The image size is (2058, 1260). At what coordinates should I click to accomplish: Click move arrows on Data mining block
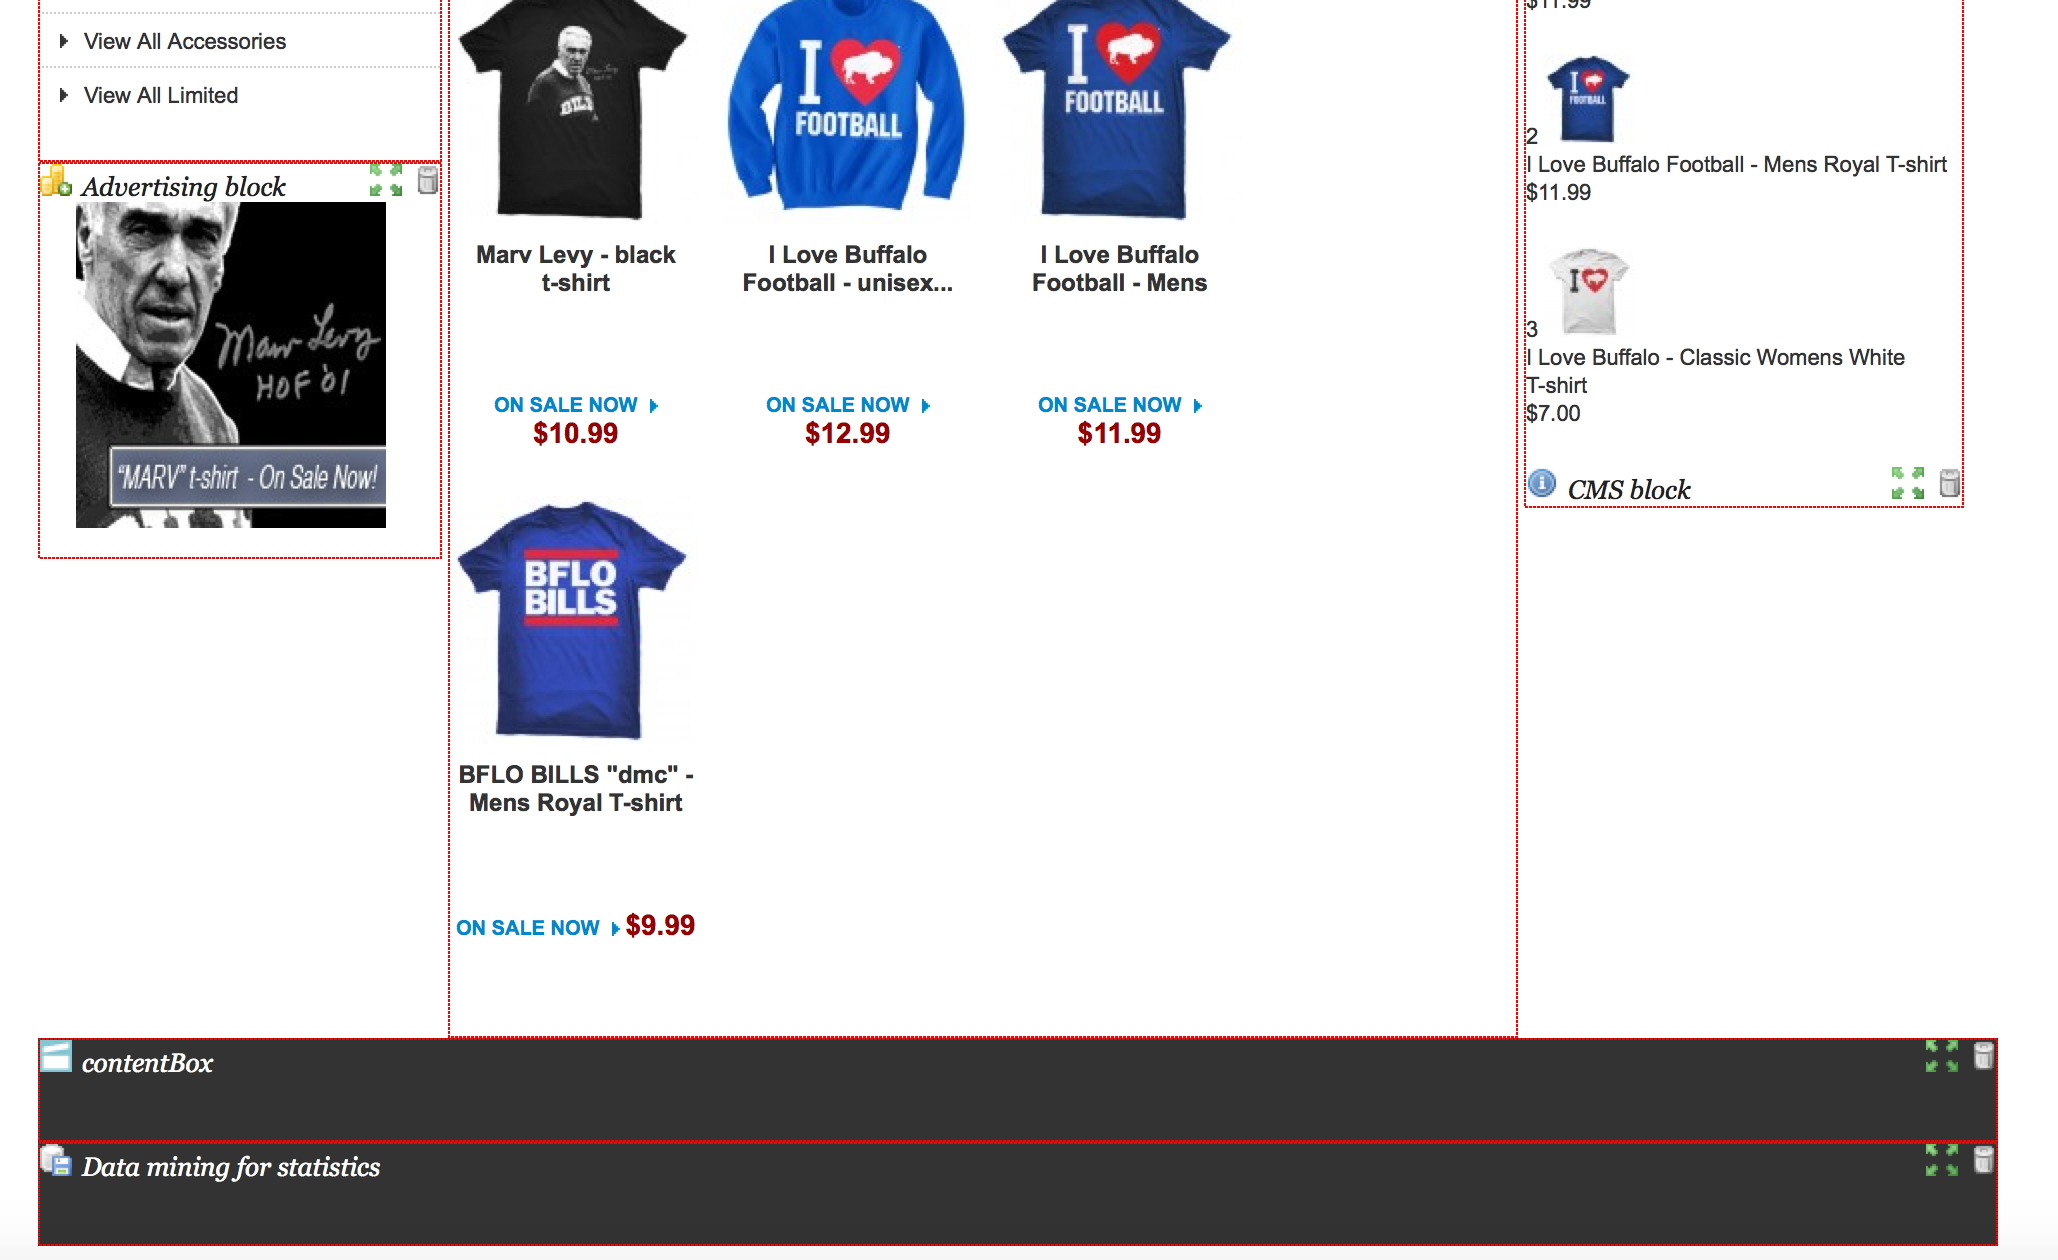pyautogui.click(x=1942, y=1160)
